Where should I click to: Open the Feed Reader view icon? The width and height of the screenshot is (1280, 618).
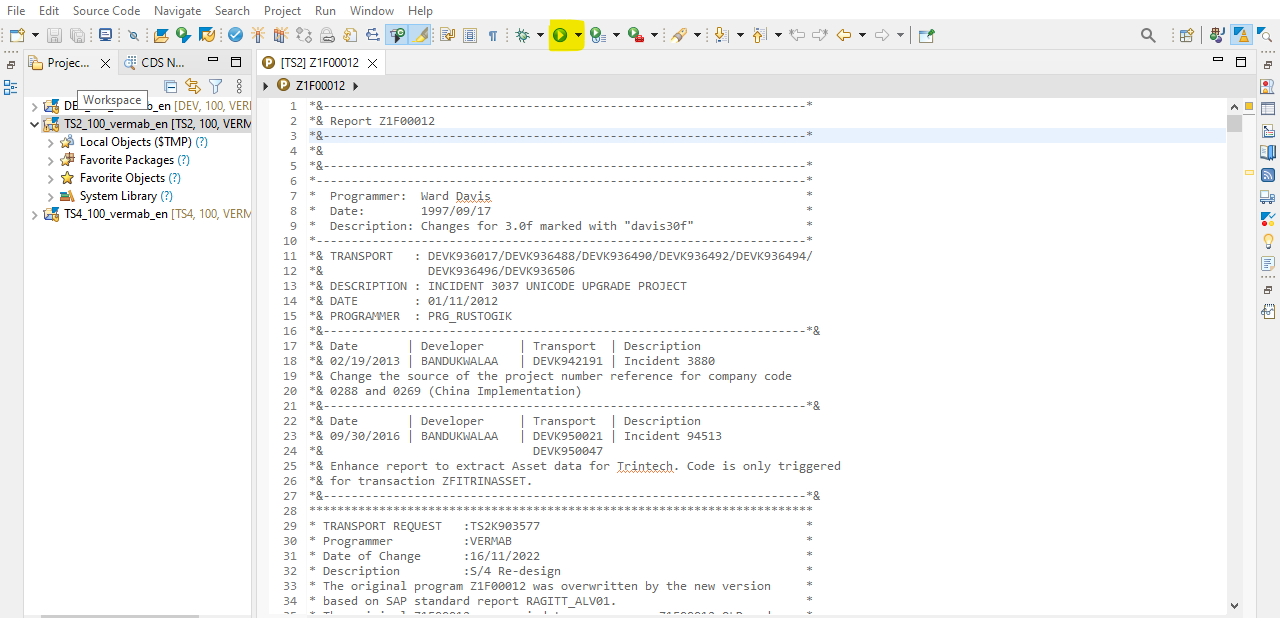(1268, 175)
